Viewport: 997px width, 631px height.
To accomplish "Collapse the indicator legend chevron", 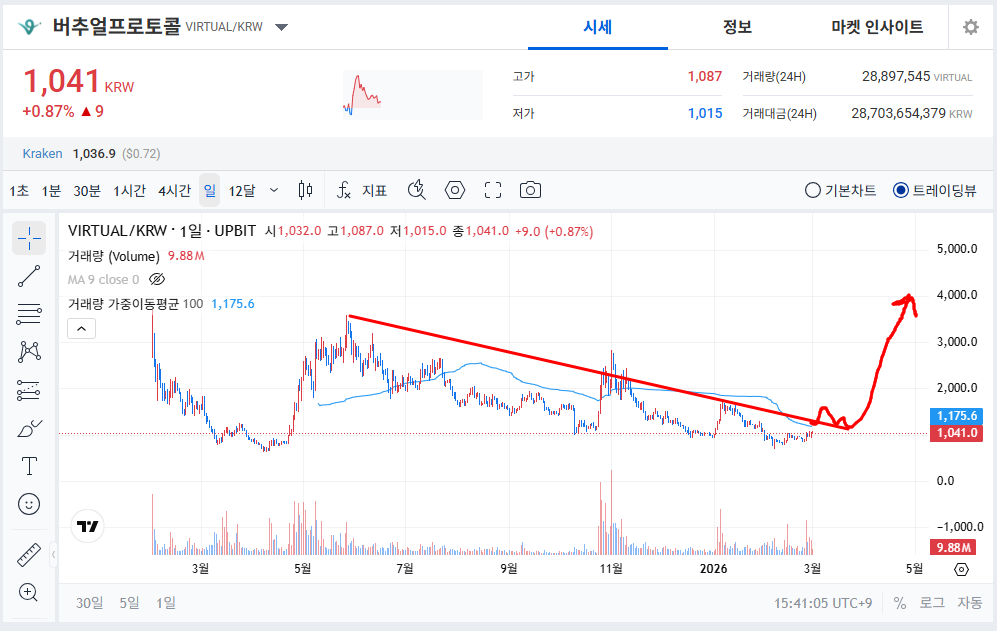I will (81, 328).
